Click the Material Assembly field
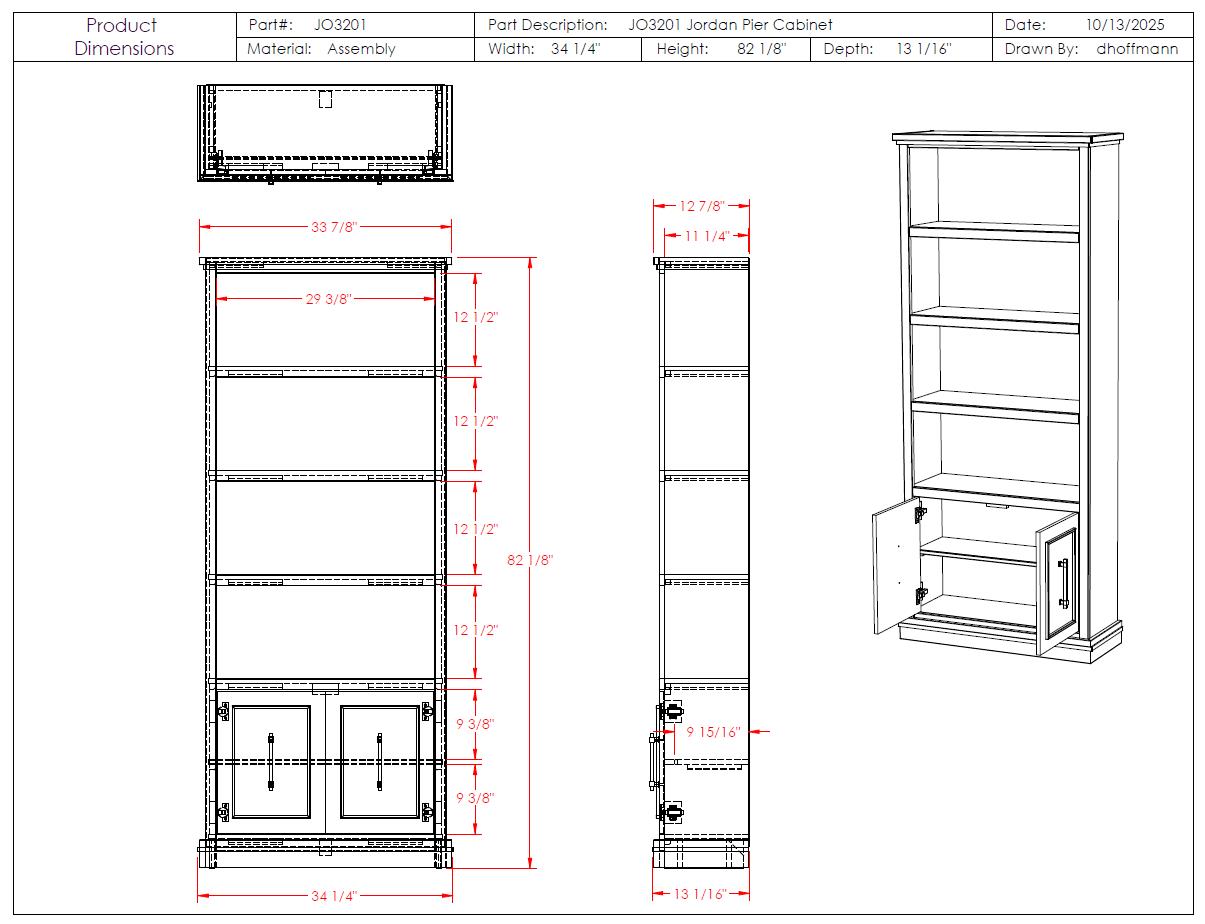Viewport: 1205px width, 924px height. (321, 49)
